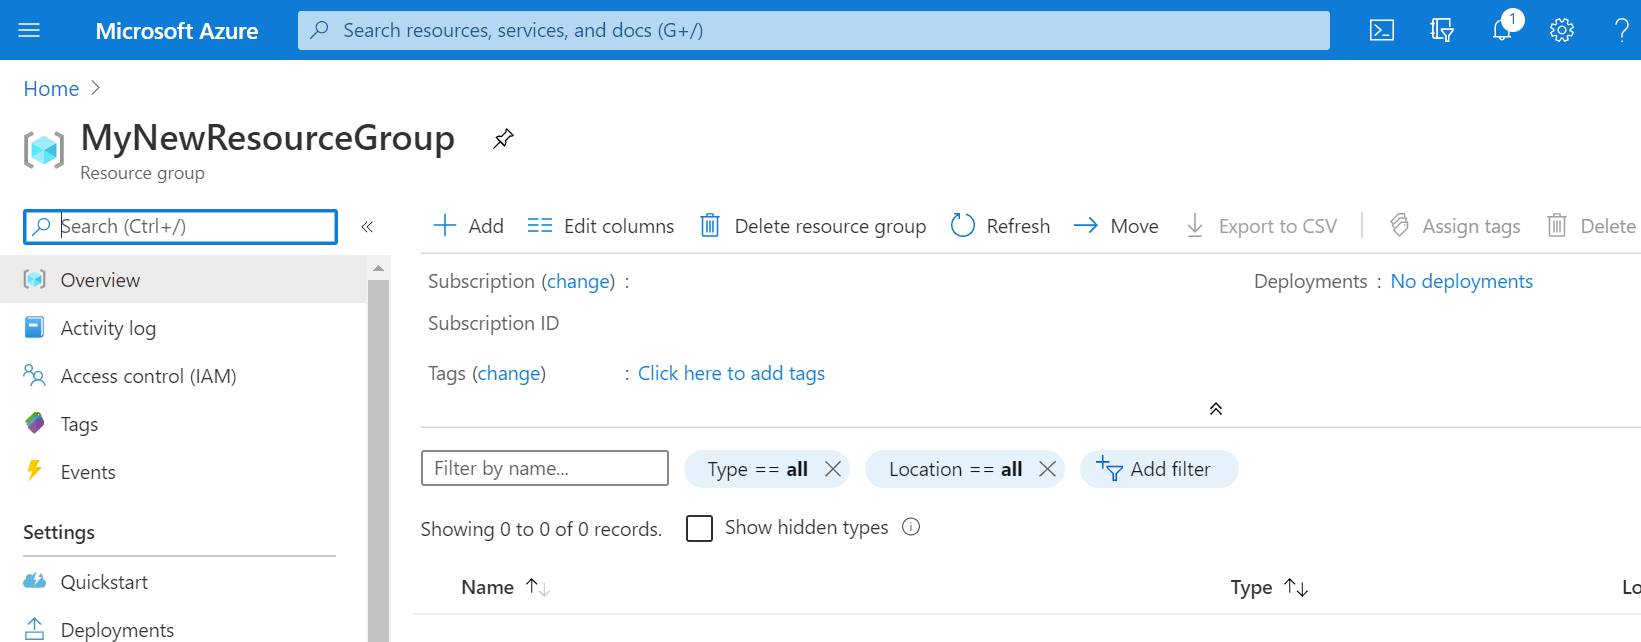Toggle Show hidden types checkbox
This screenshot has width=1641, height=642.
click(x=699, y=528)
